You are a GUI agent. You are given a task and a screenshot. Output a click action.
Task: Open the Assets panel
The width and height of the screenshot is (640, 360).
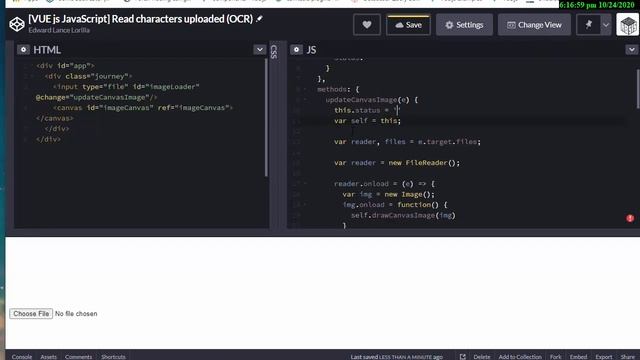[48, 356]
